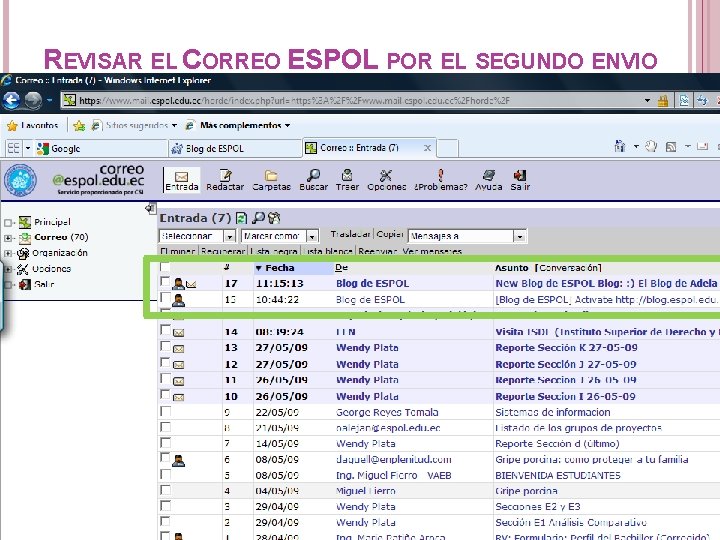This screenshot has width=720, height=540.
Task: Click the ESPOL round logo
Action: coord(20,180)
